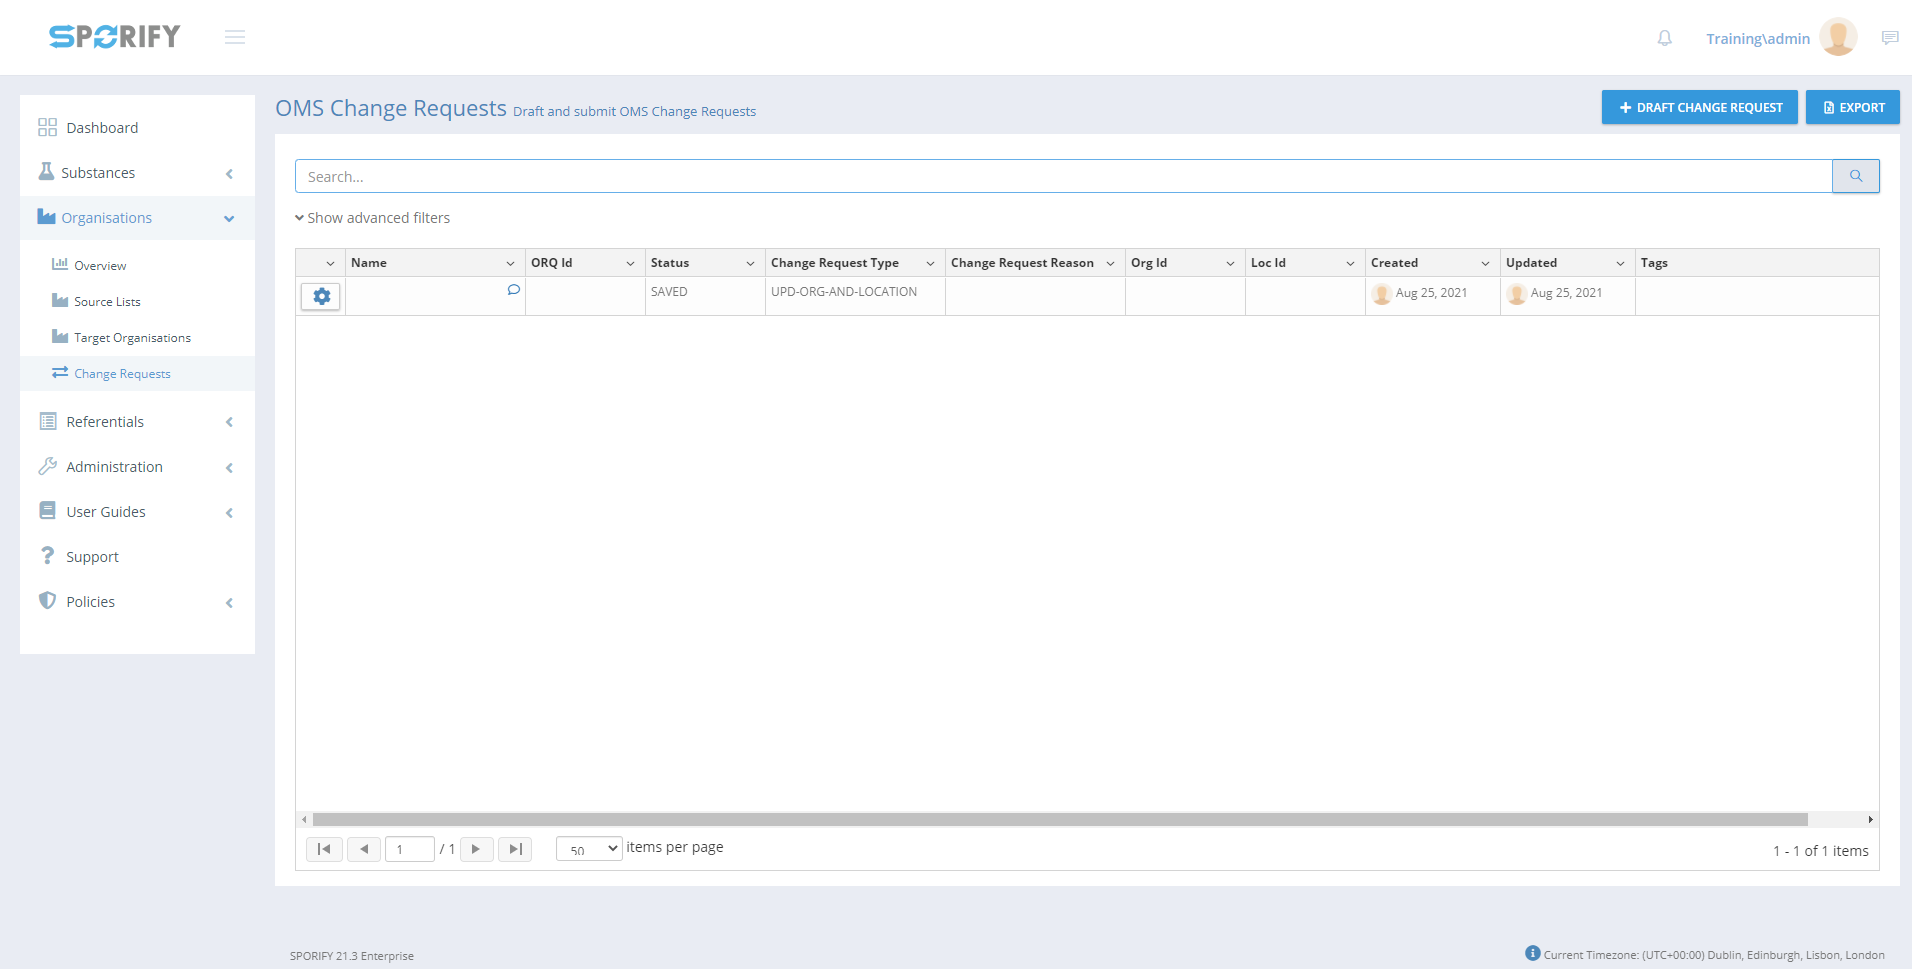Open the Status column filter menu
The width and height of the screenshot is (1912, 969).
coord(750,263)
